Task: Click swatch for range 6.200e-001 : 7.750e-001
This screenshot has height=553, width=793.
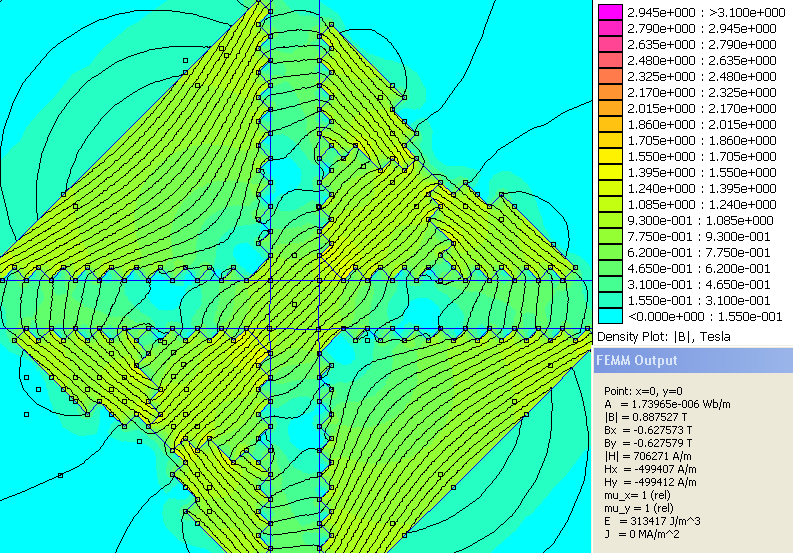Action: point(610,252)
